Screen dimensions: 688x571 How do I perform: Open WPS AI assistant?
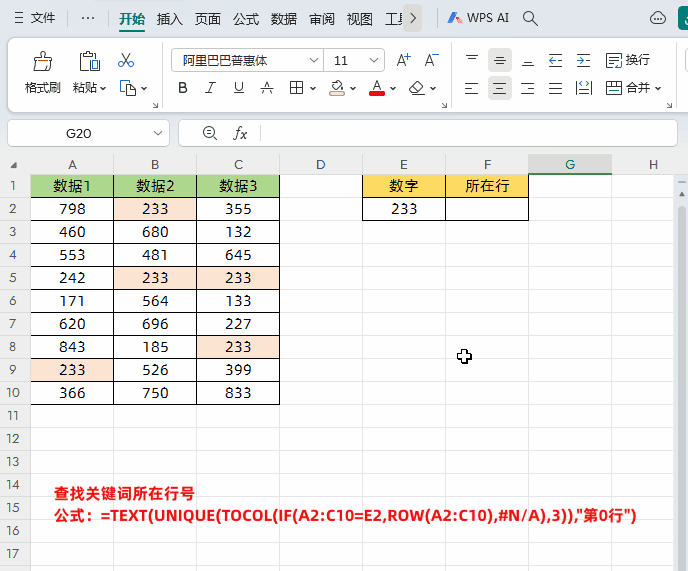pyautogui.click(x=478, y=18)
